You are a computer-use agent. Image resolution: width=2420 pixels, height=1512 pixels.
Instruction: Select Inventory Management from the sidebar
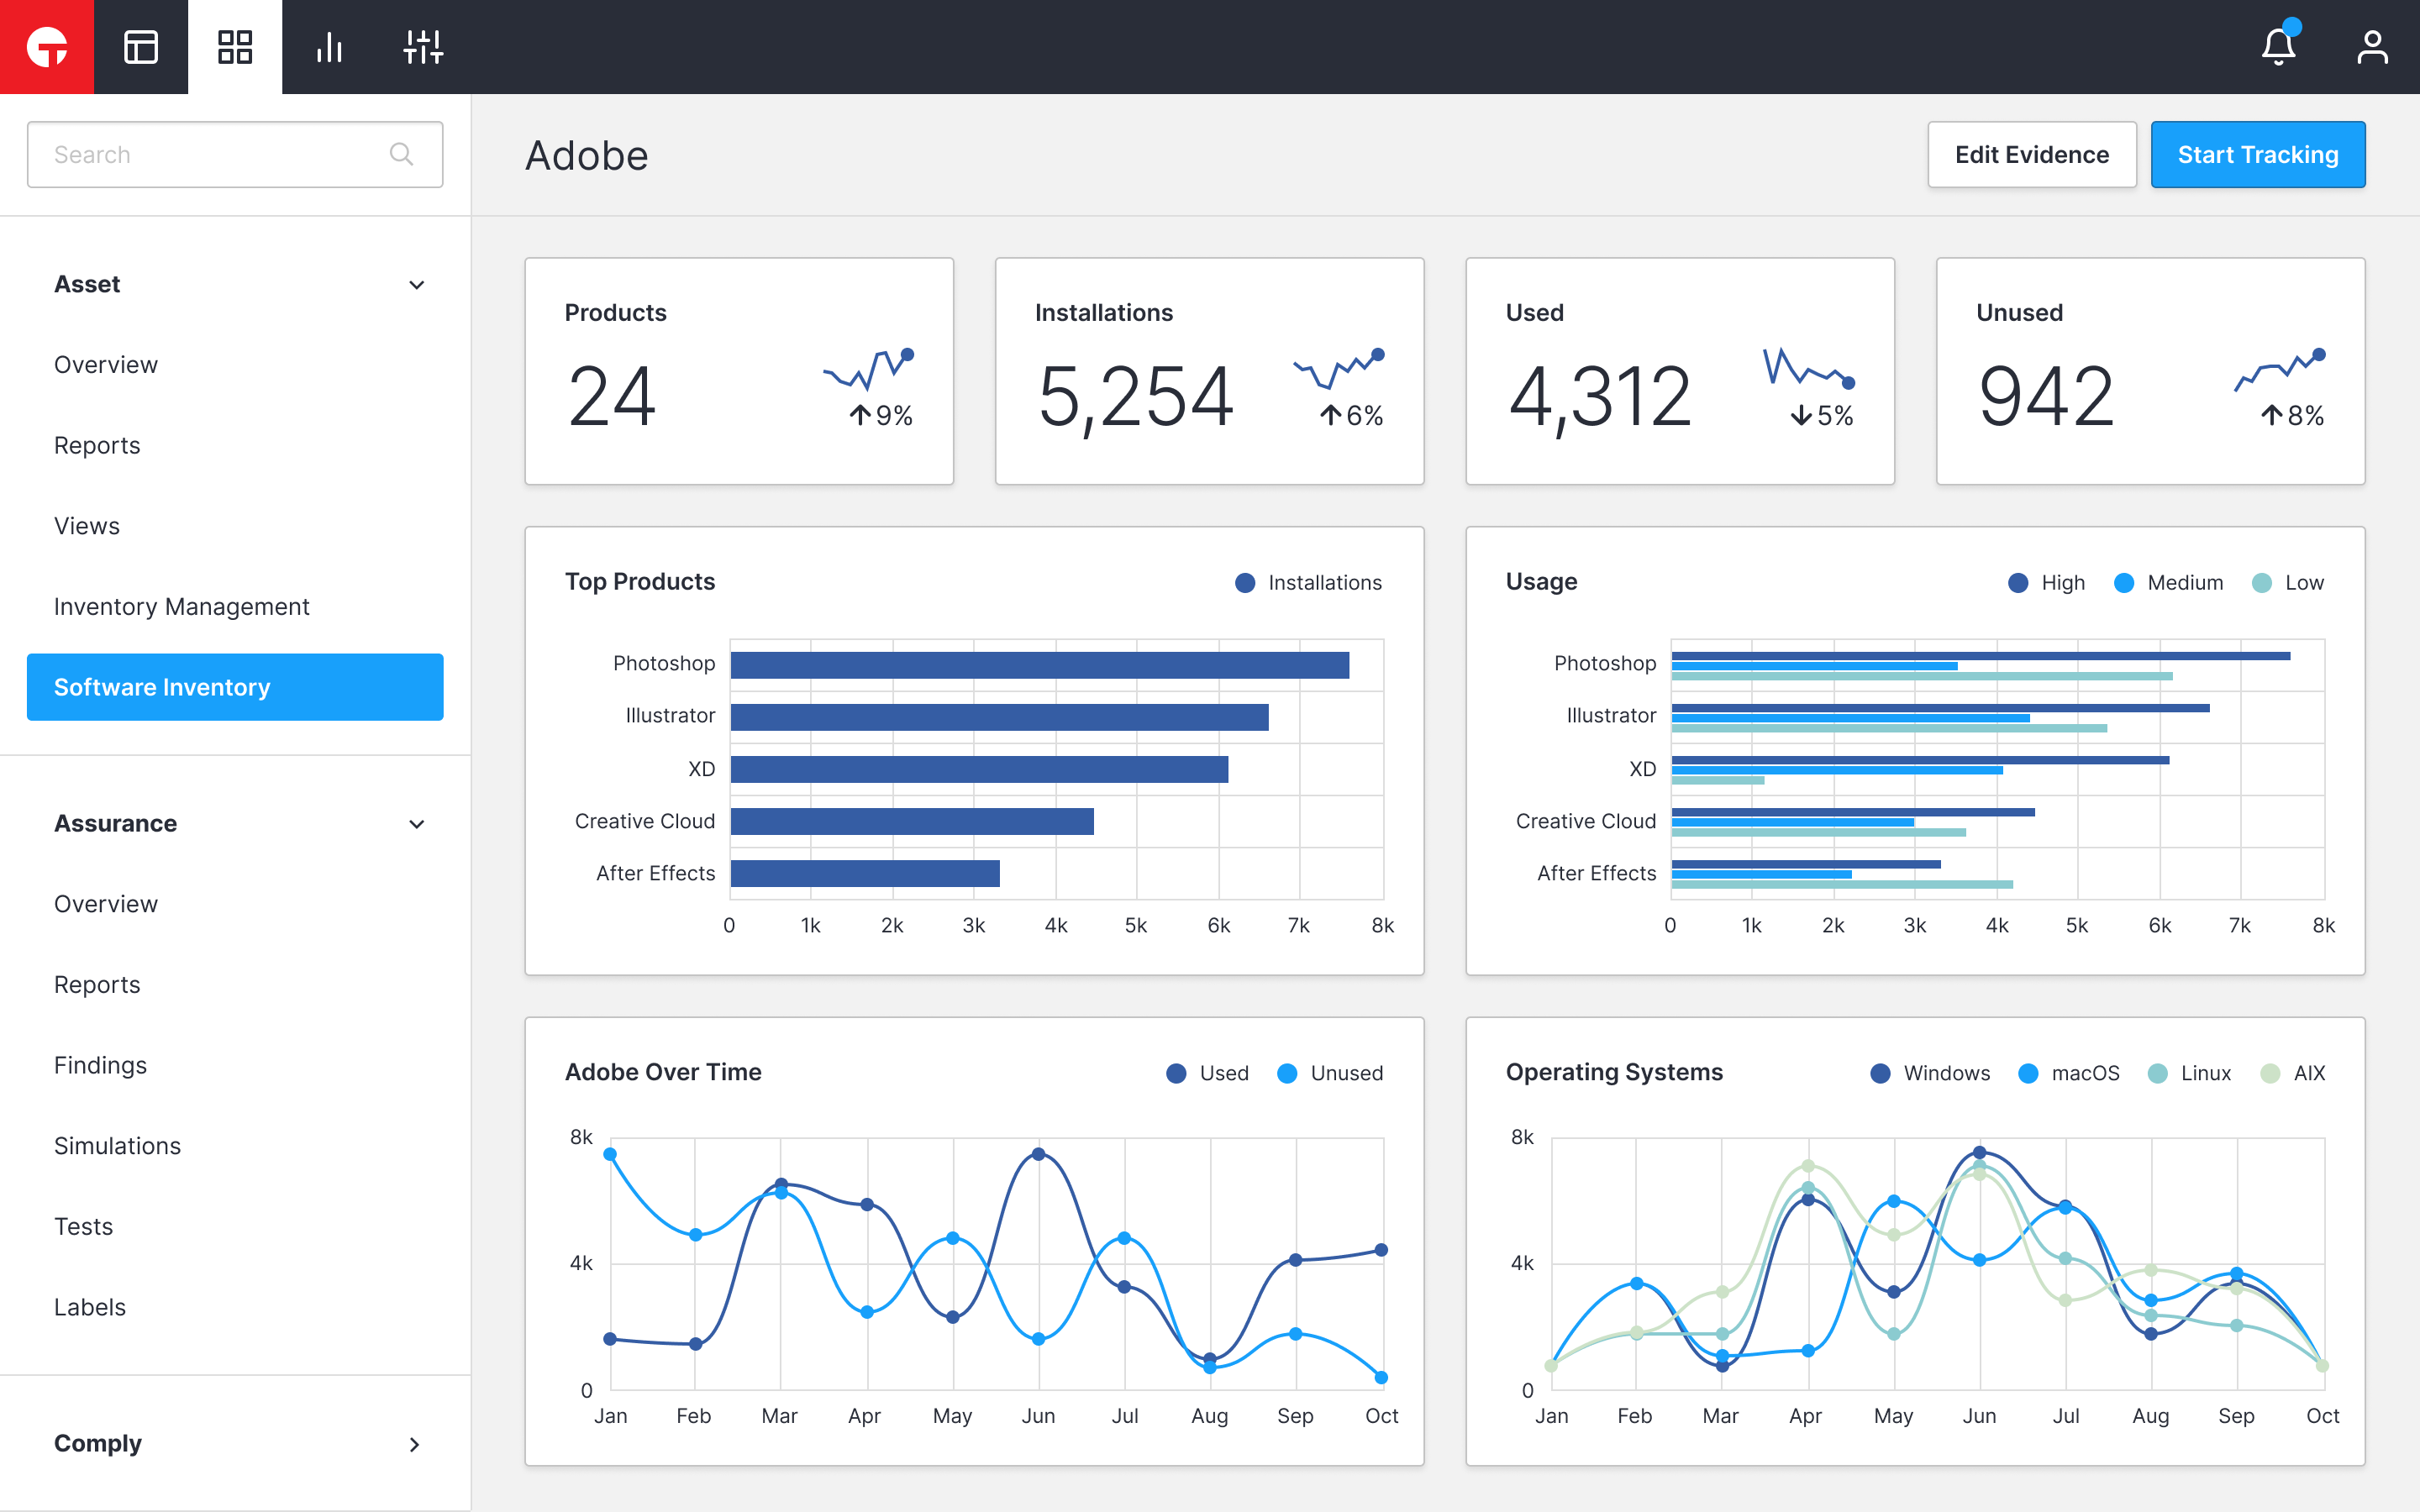[x=181, y=606]
